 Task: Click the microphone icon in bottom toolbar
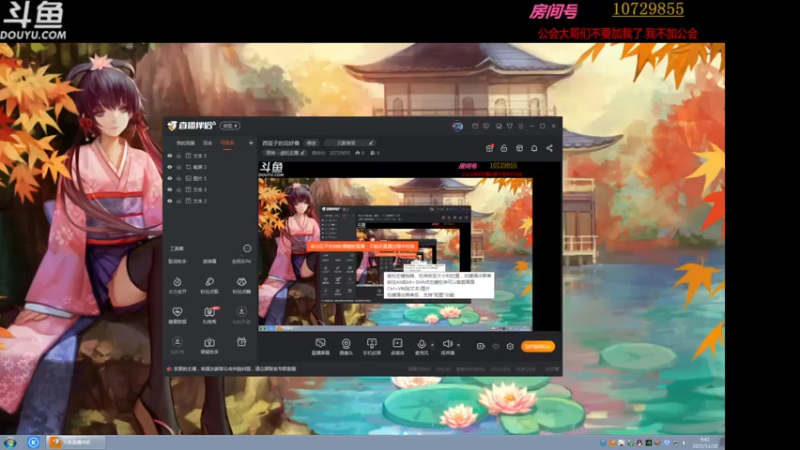421,346
